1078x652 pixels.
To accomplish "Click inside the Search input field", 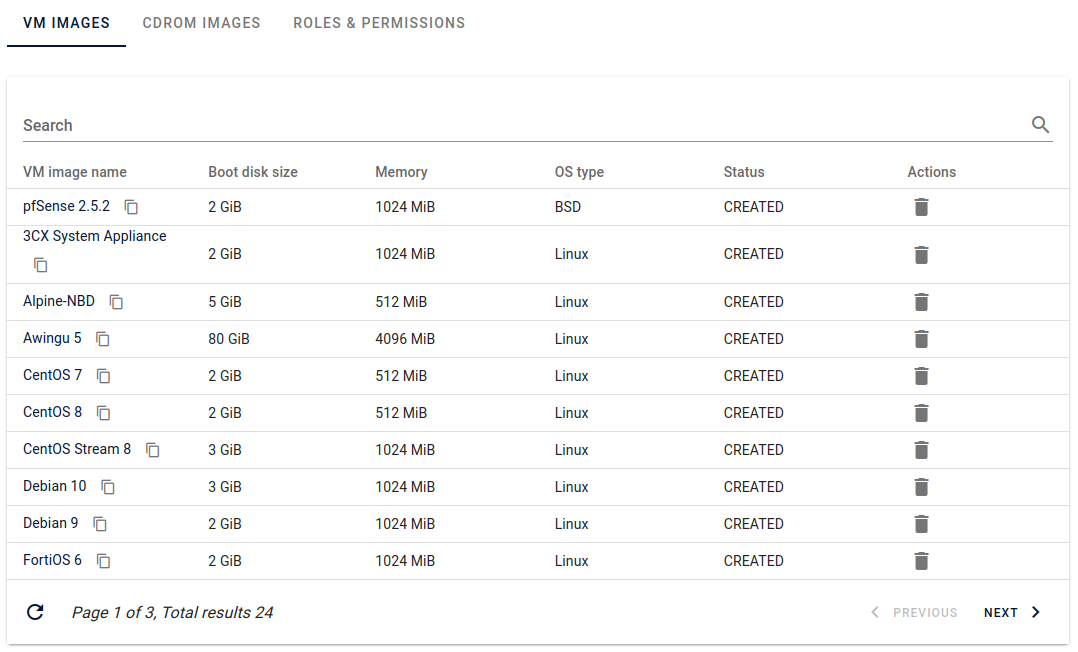I will coord(400,125).
